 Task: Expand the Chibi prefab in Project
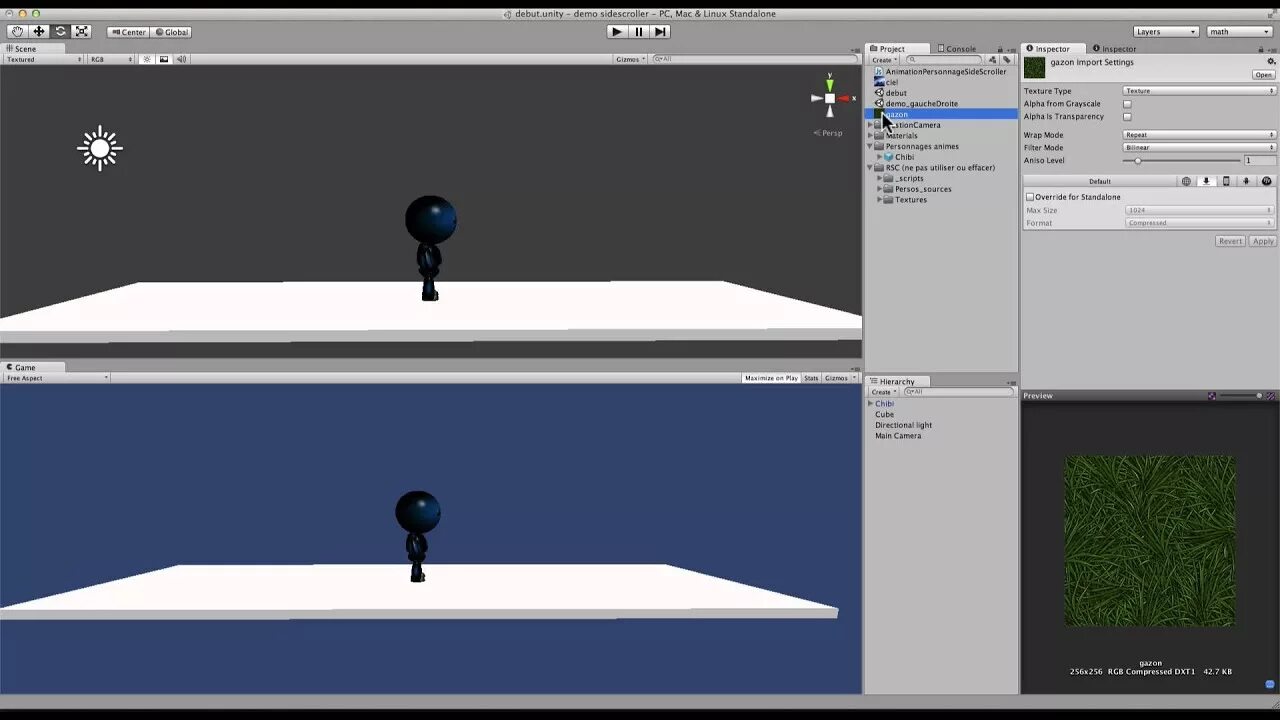tap(879, 157)
